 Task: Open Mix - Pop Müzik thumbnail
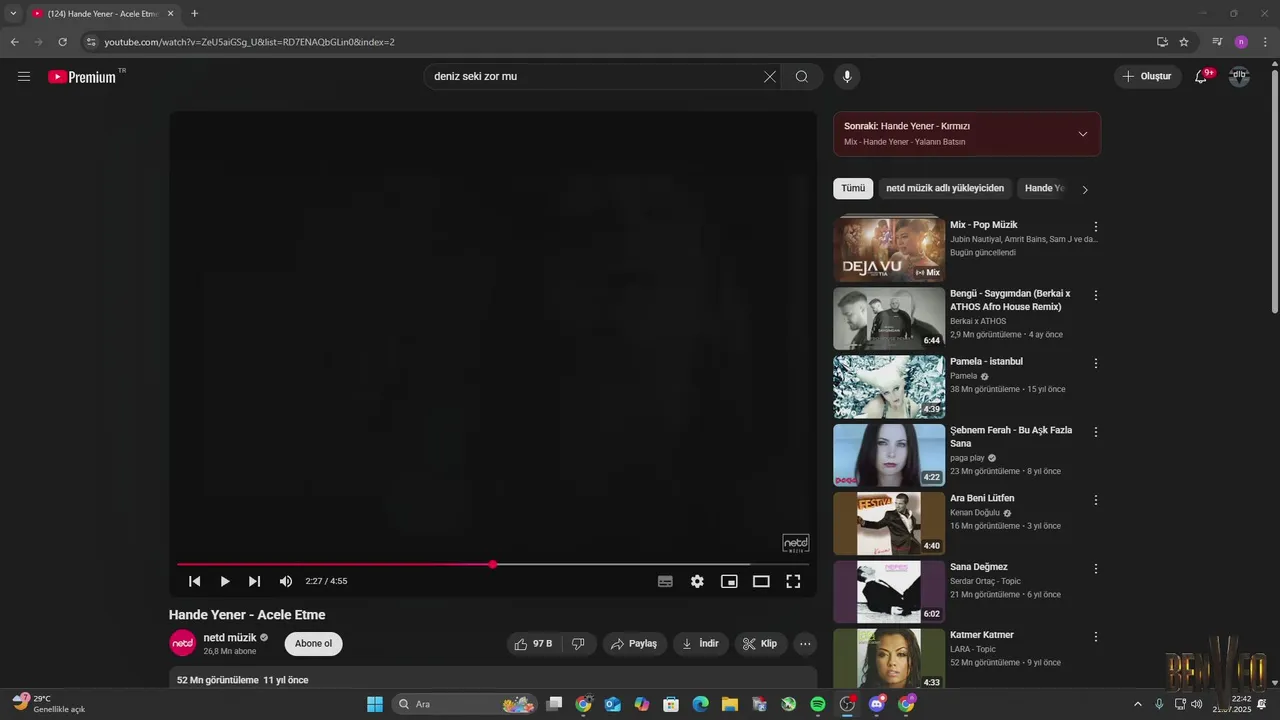tap(889, 250)
